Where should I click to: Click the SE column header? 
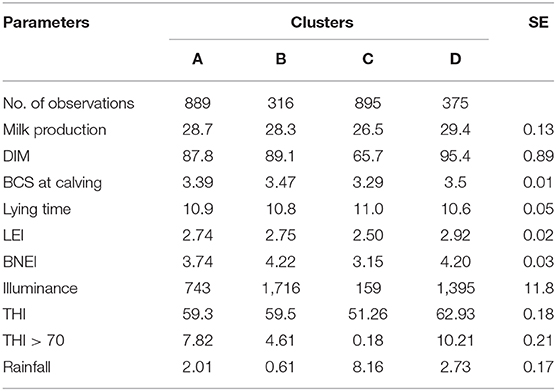point(538,23)
